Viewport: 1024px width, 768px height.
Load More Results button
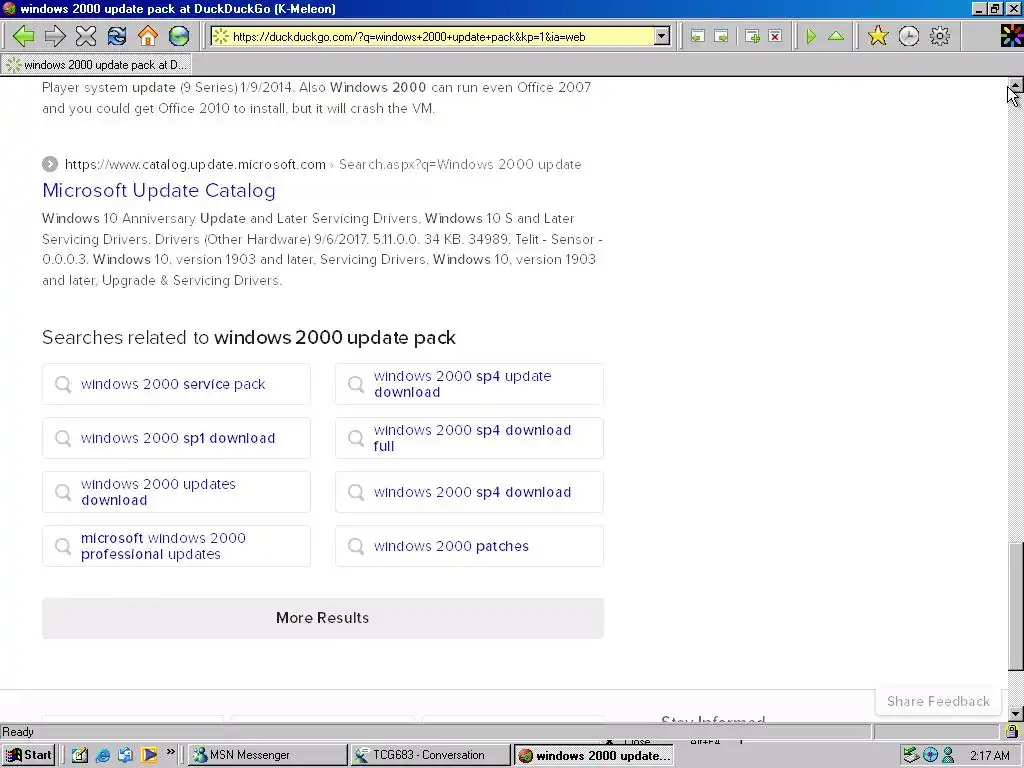coord(323,618)
